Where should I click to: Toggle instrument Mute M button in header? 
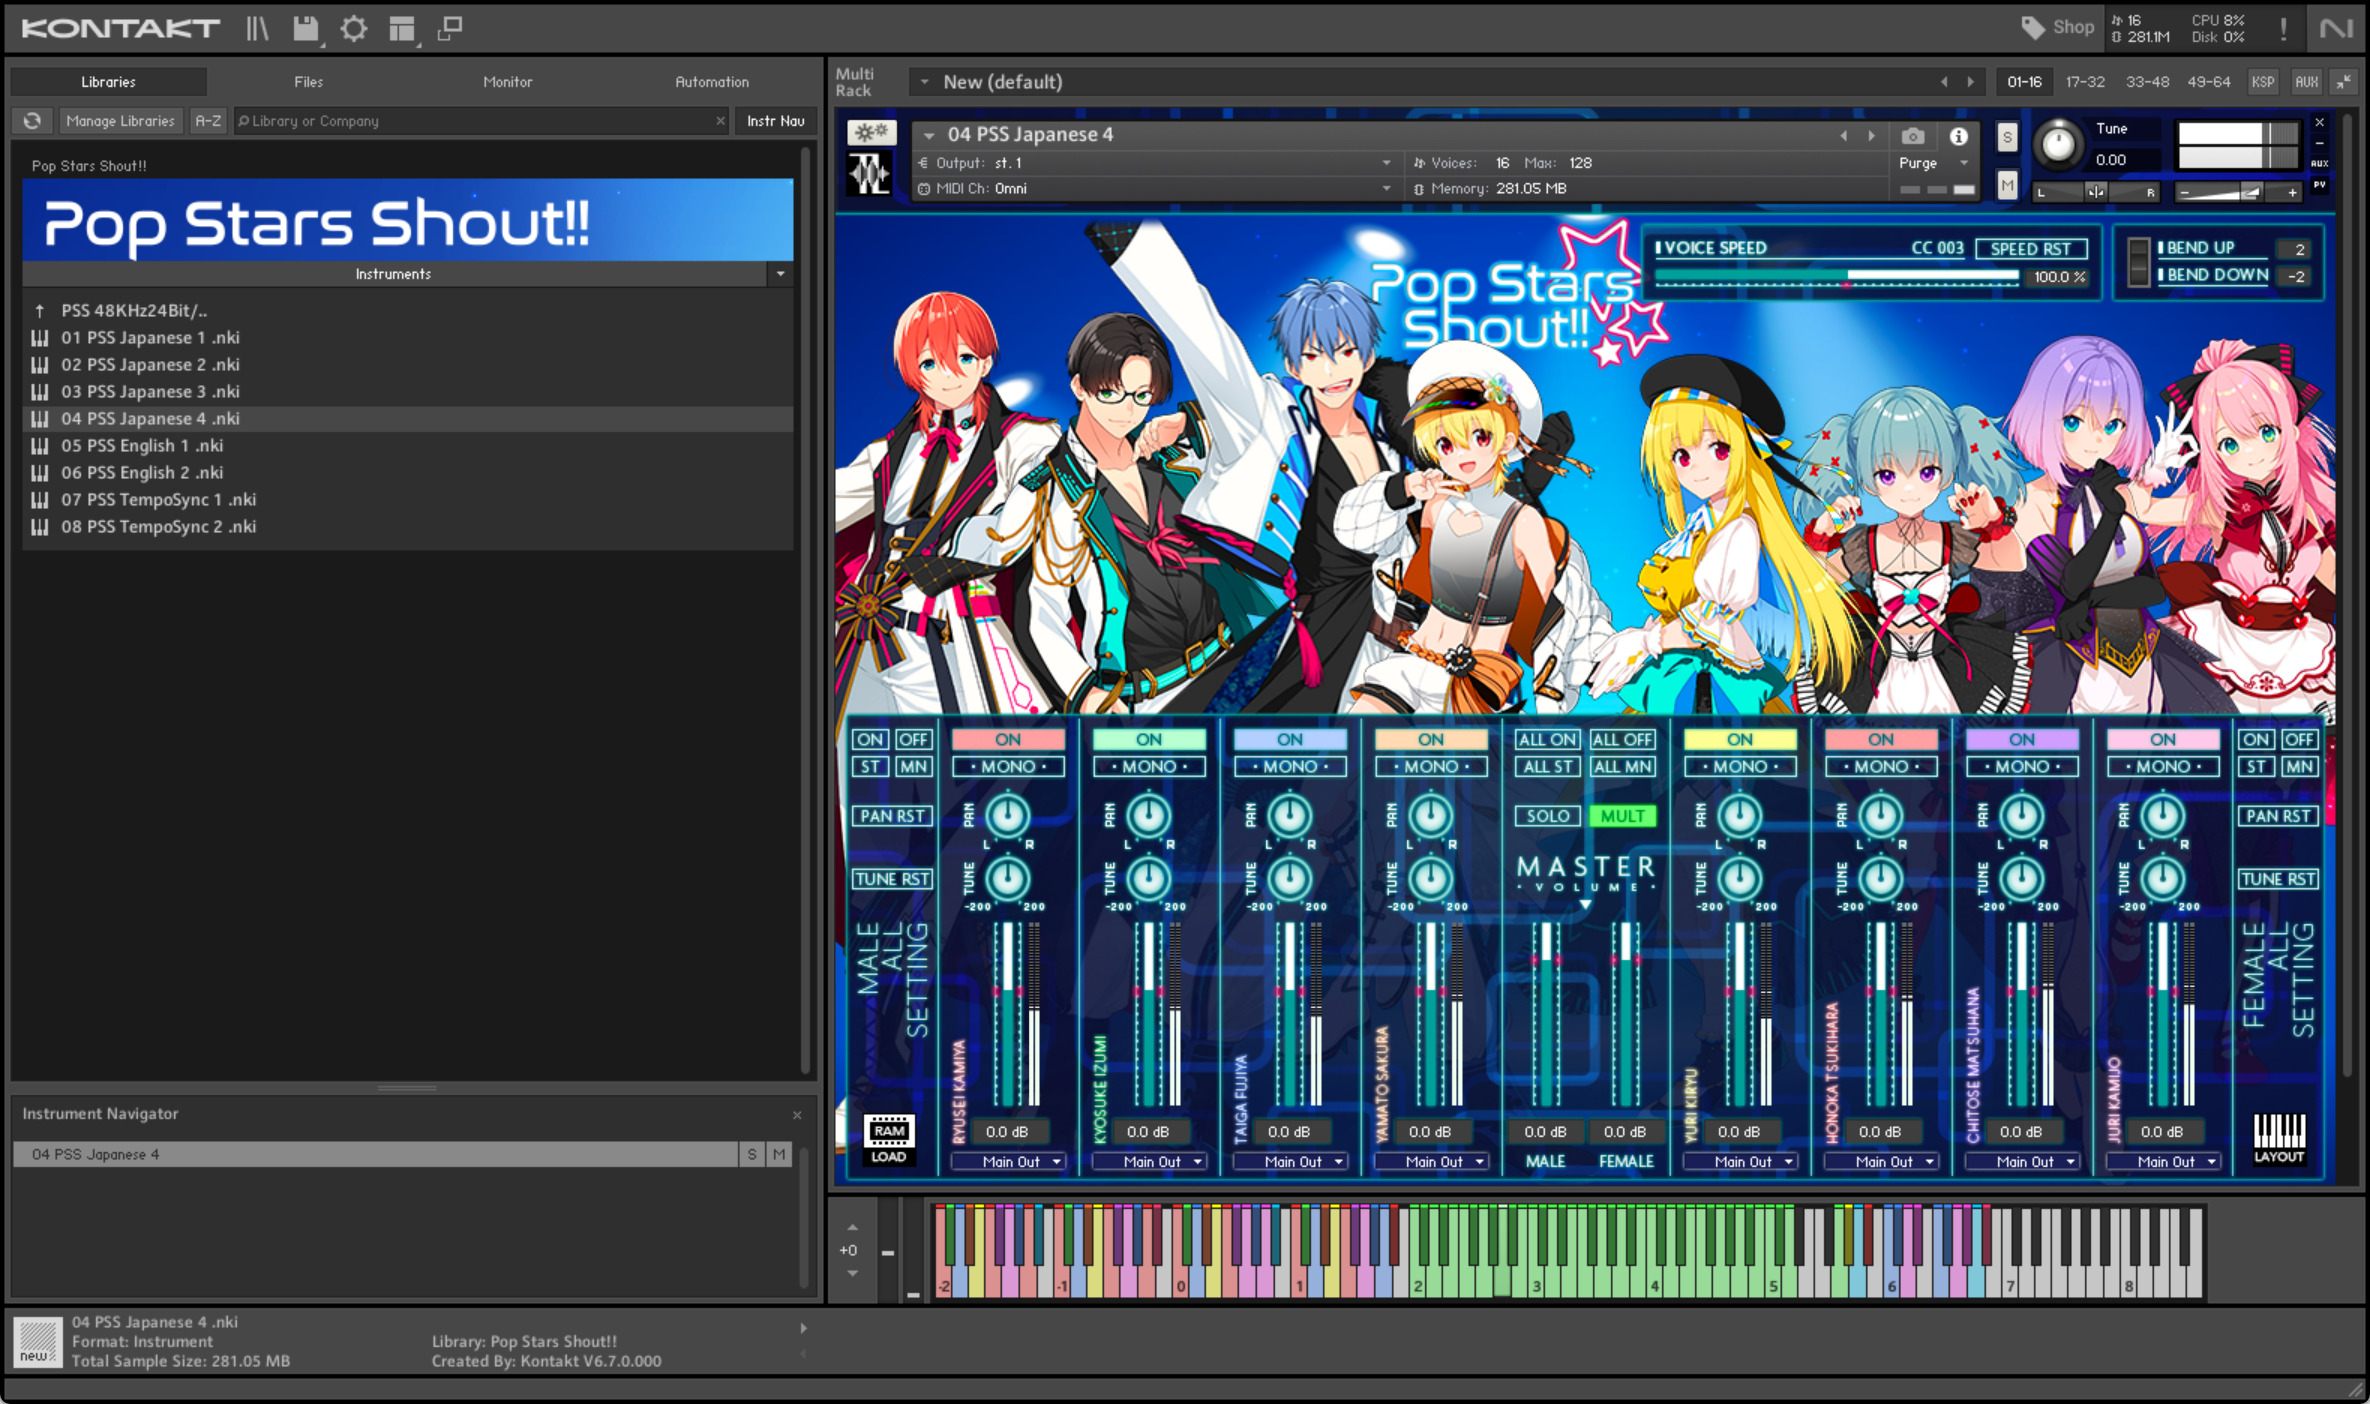tap(2007, 185)
